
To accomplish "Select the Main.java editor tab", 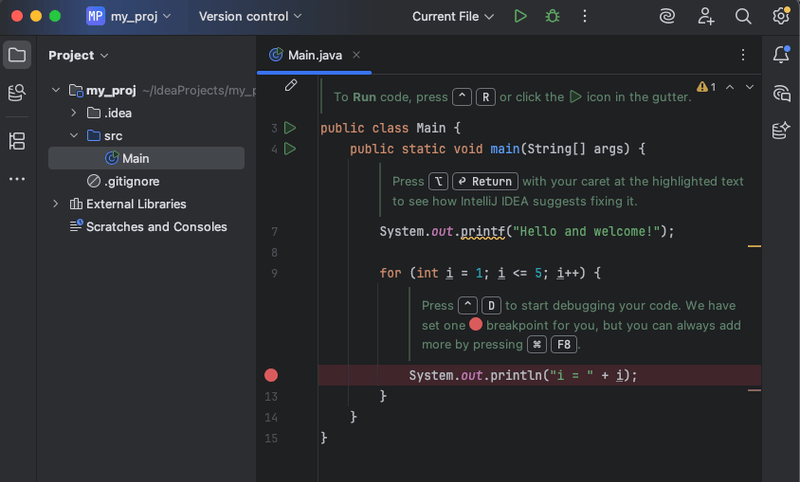I will tap(314, 55).
